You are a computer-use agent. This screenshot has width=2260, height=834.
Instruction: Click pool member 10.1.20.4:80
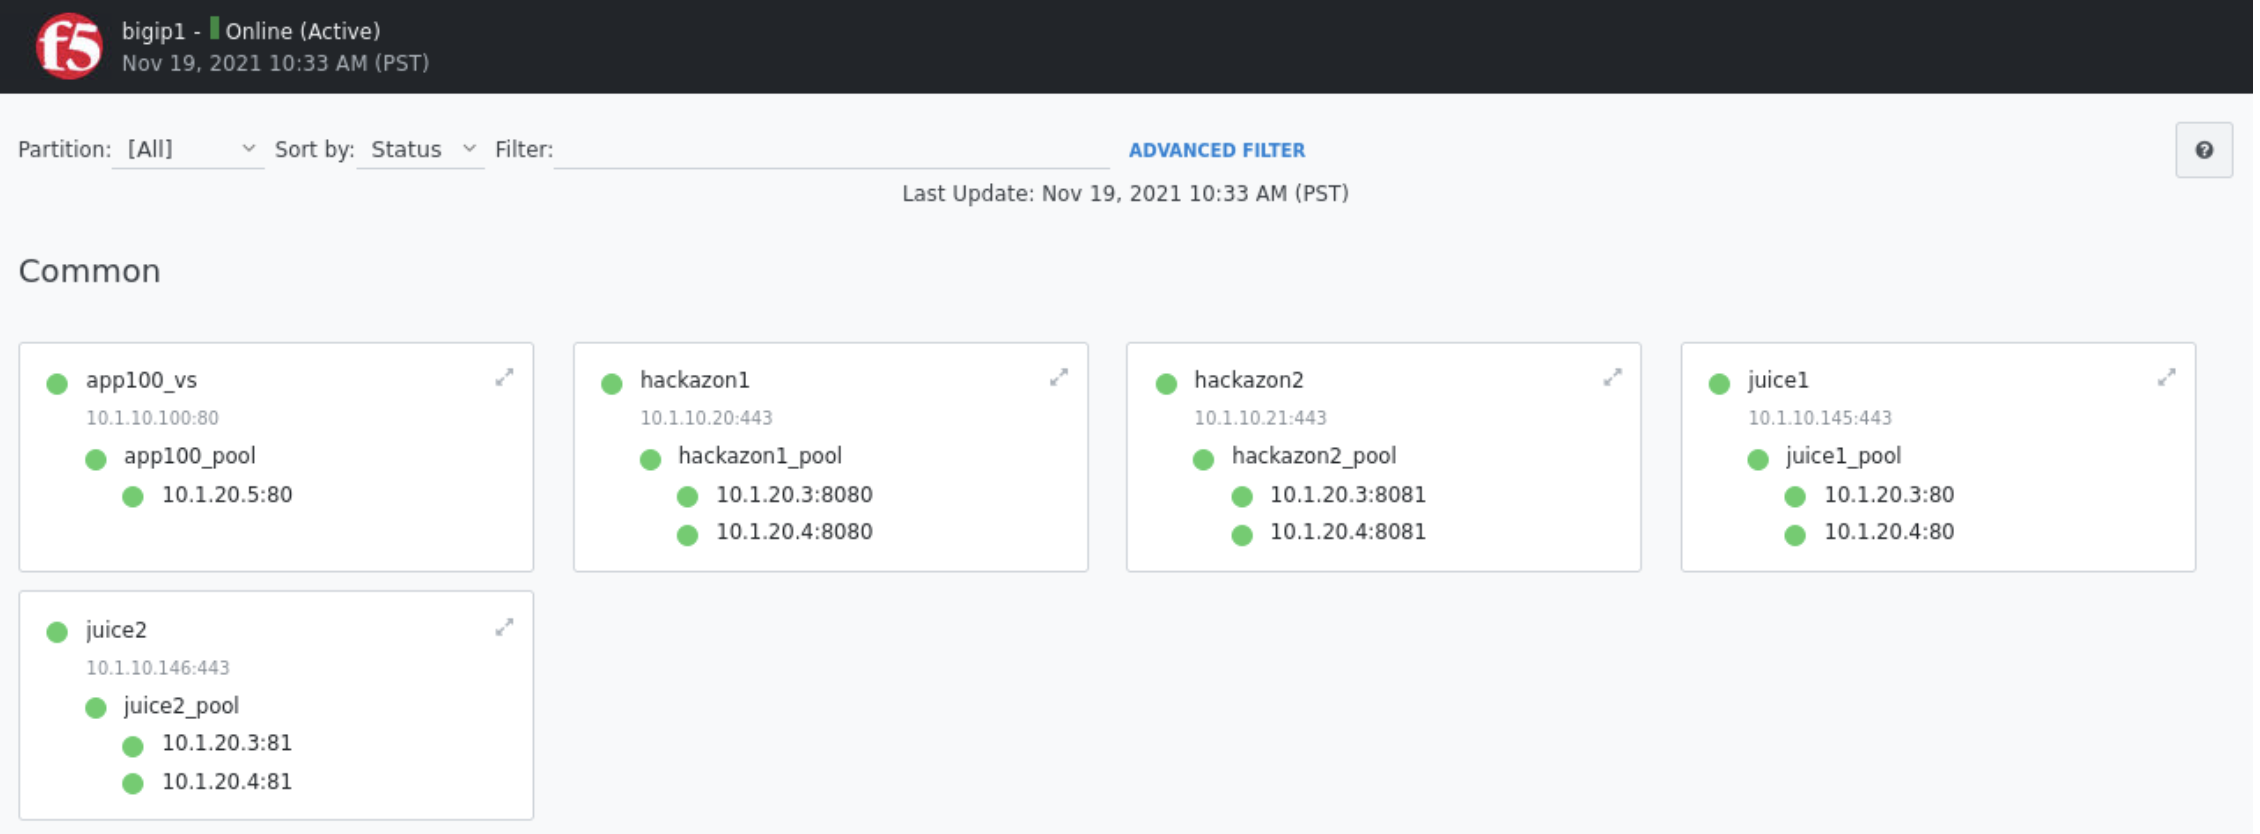click(x=1888, y=532)
